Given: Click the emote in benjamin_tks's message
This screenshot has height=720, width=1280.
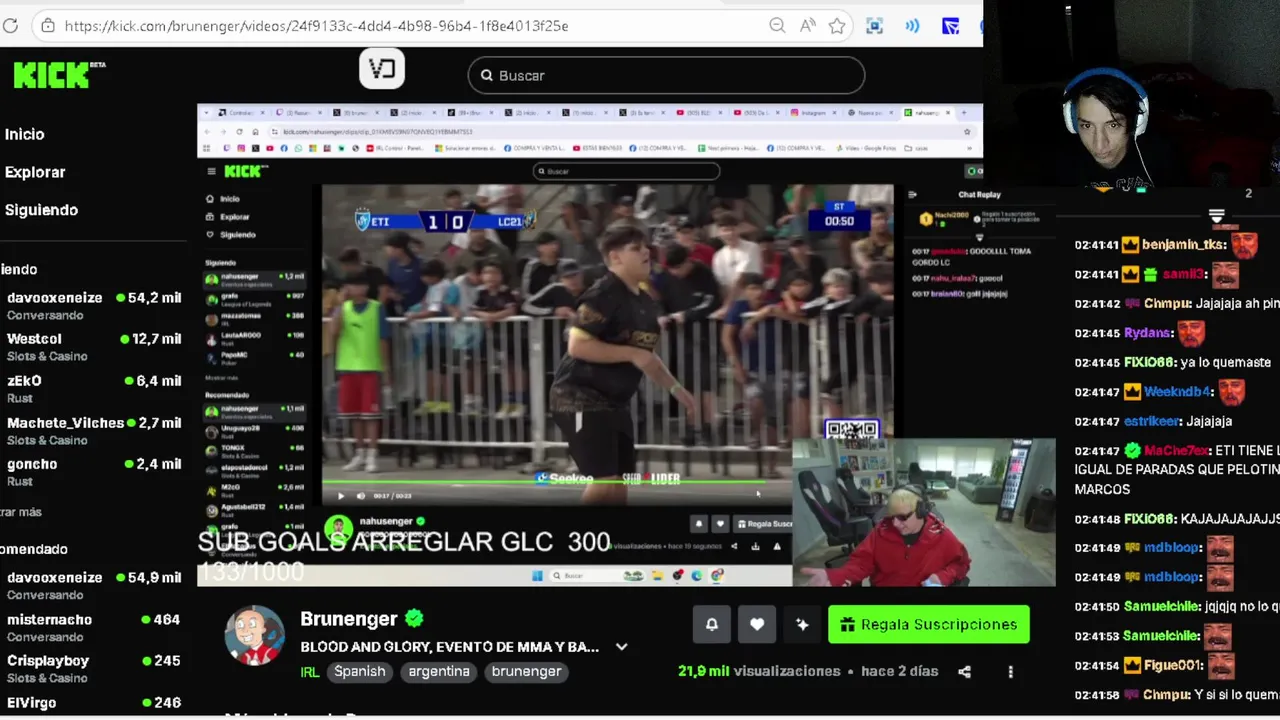Looking at the screenshot, I should tap(1244, 245).
